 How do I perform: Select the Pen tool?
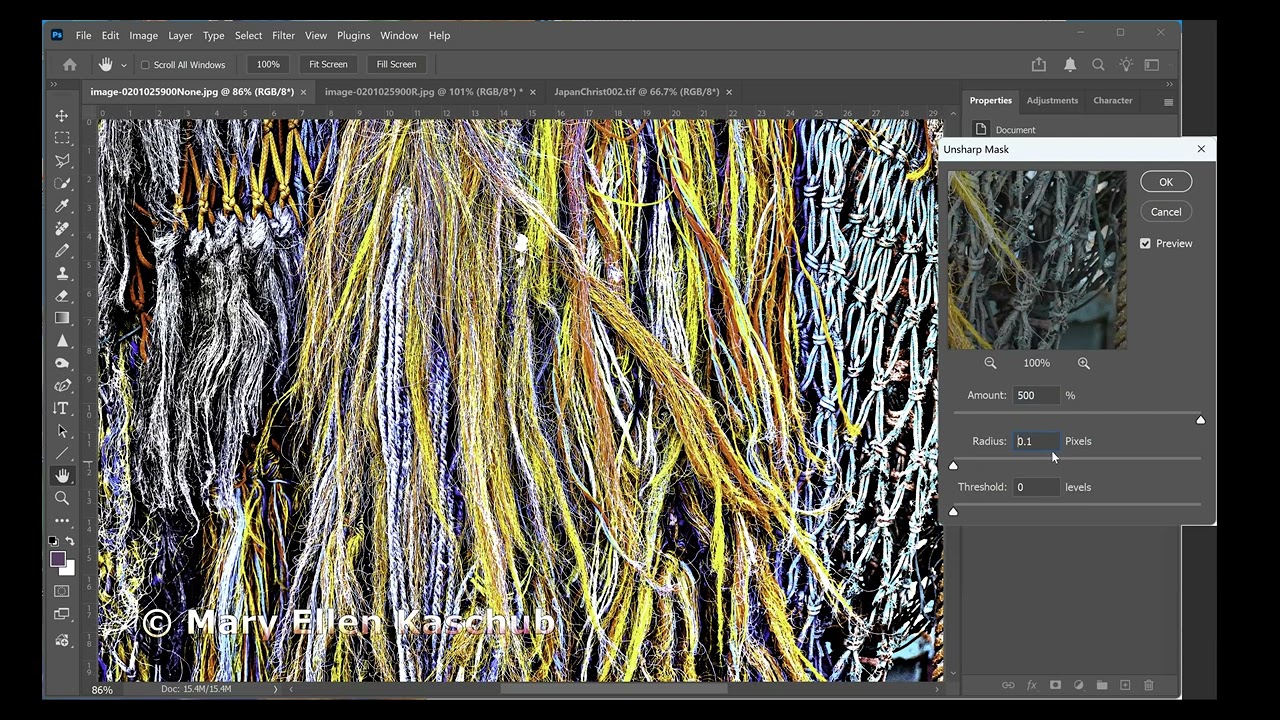(x=62, y=386)
